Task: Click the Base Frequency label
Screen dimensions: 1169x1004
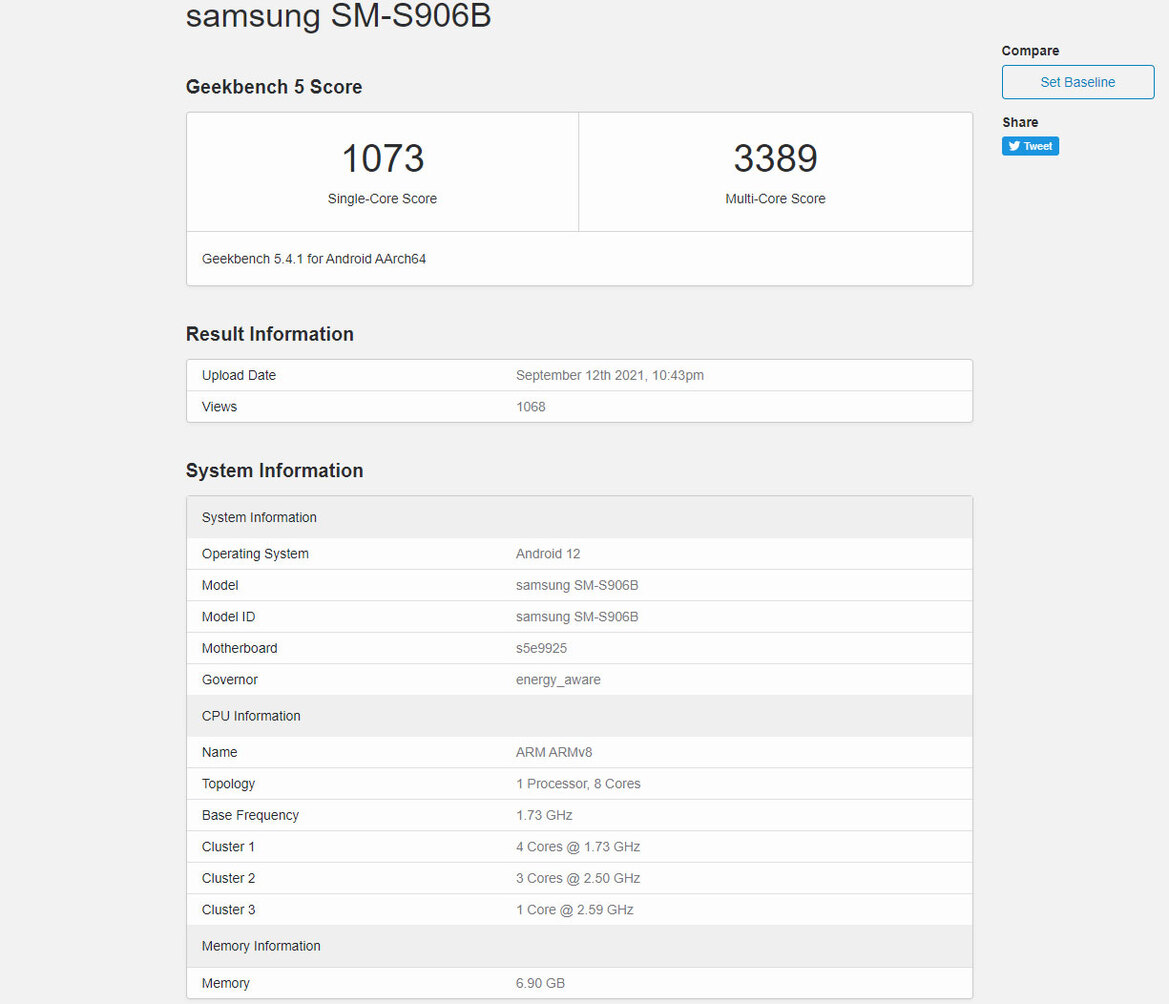Action: coord(250,815)
